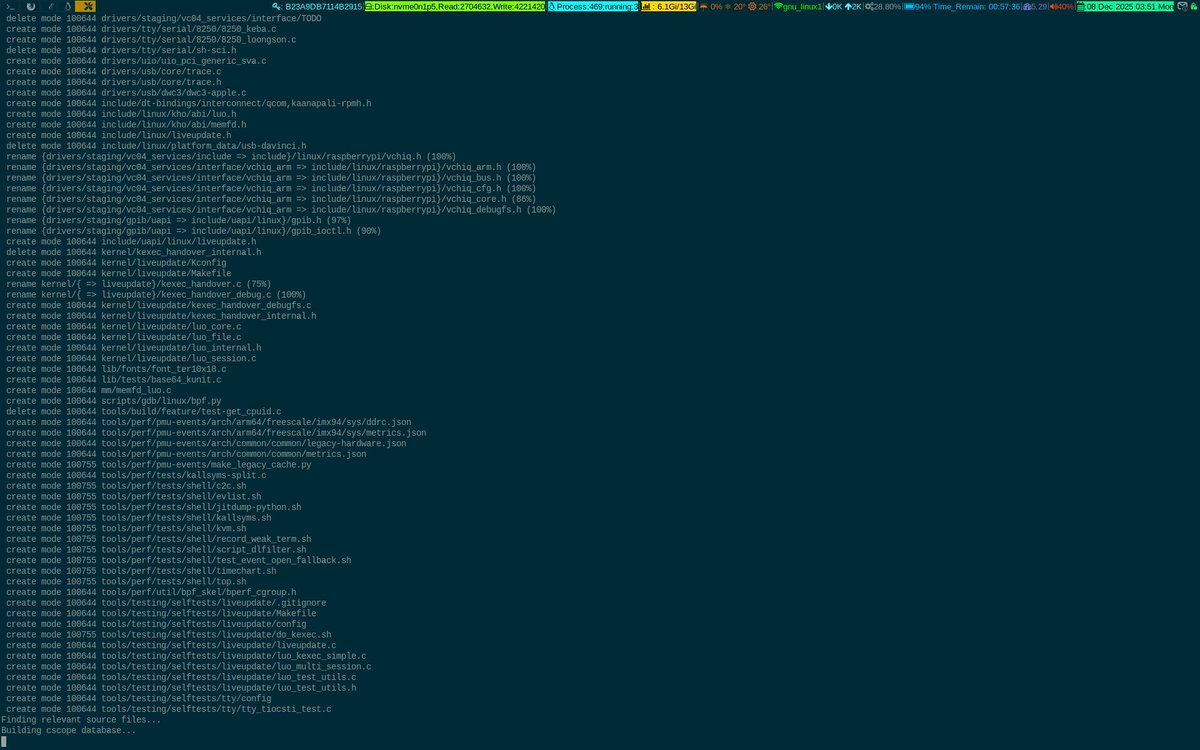Click the 0% umbrella status indicator
The height and width of the screenshot is (750, 1200).
coord(710,6)
